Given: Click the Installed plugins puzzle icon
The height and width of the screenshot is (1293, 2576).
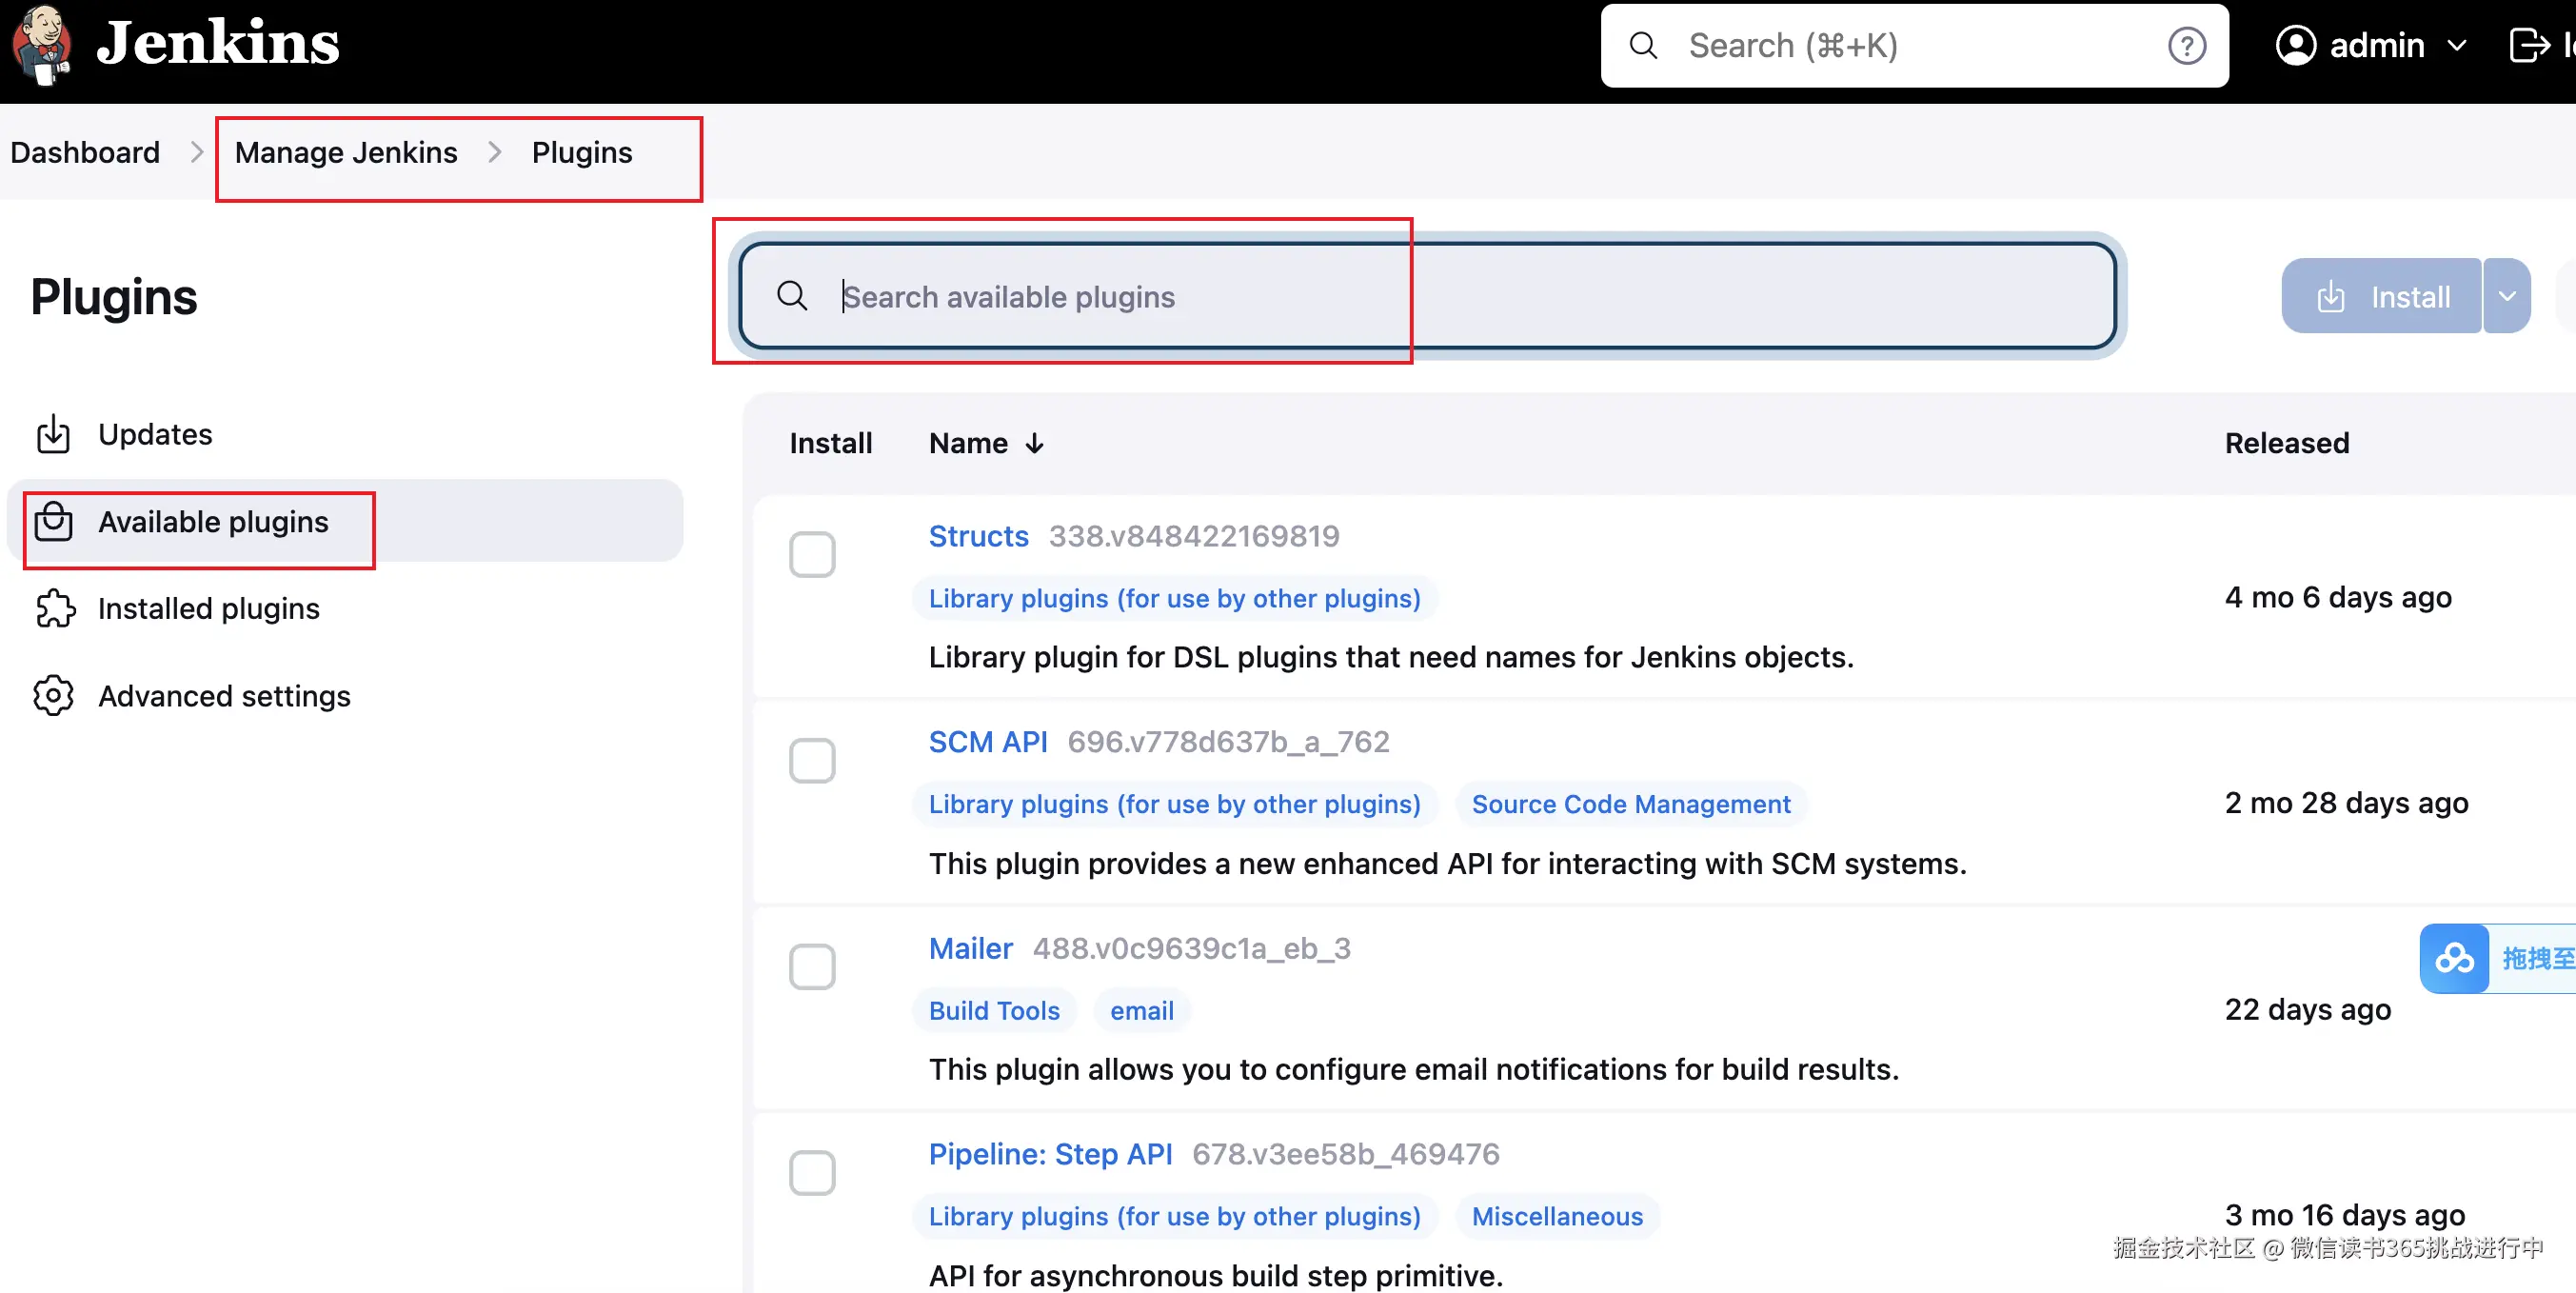Looking at the screenshot, I should click(54, 608).
